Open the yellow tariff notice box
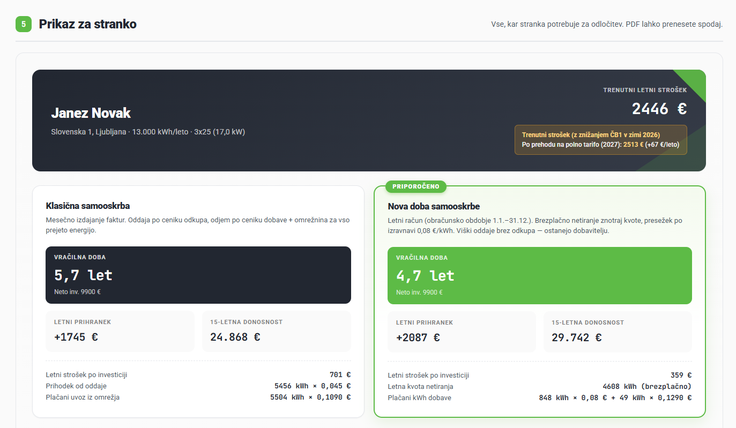 601,140
